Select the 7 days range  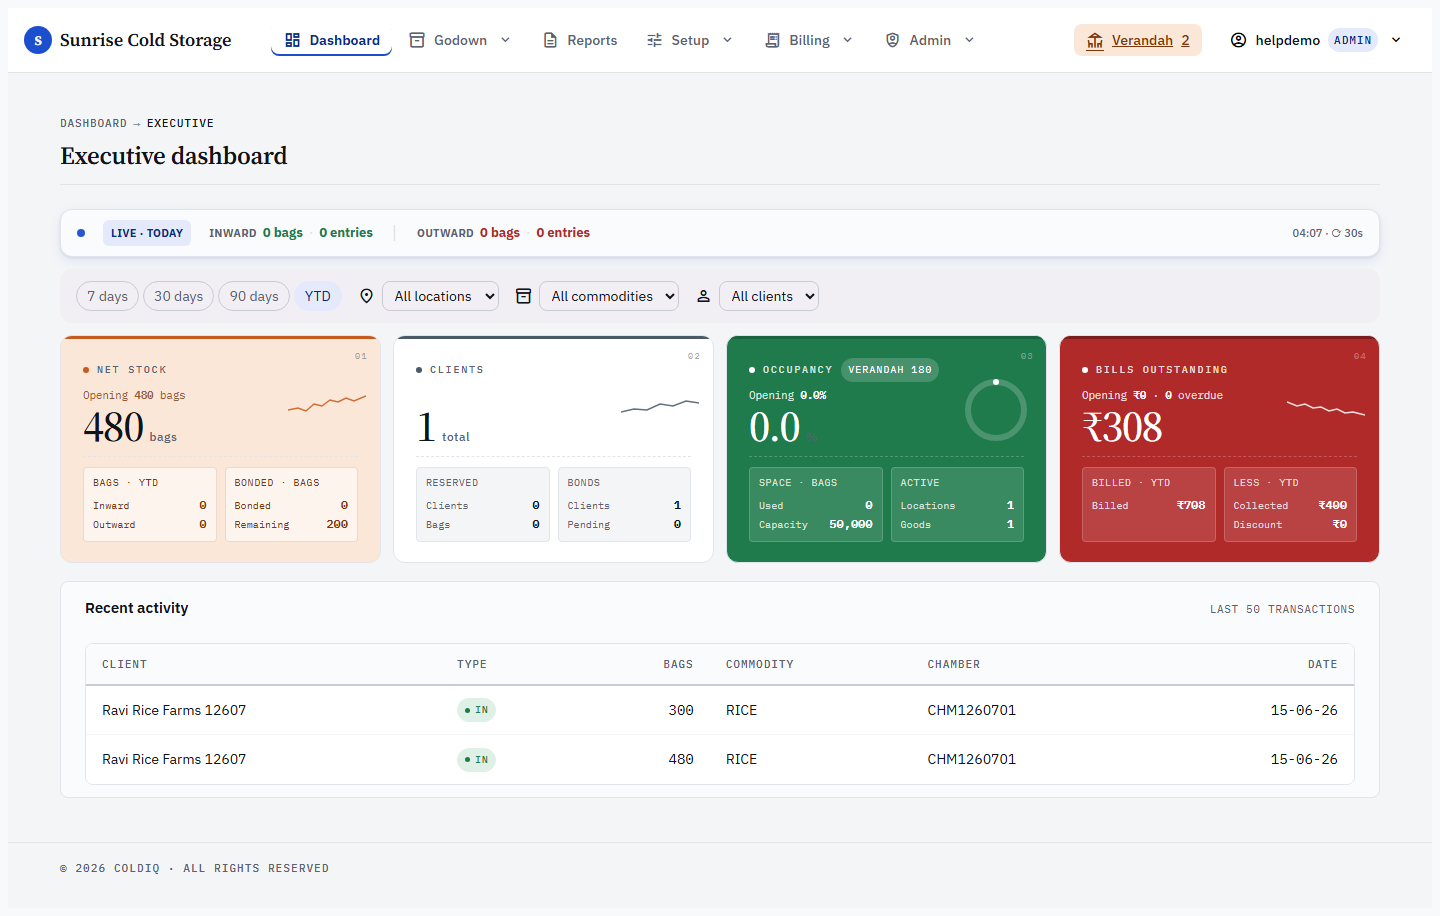coord(107,296)
